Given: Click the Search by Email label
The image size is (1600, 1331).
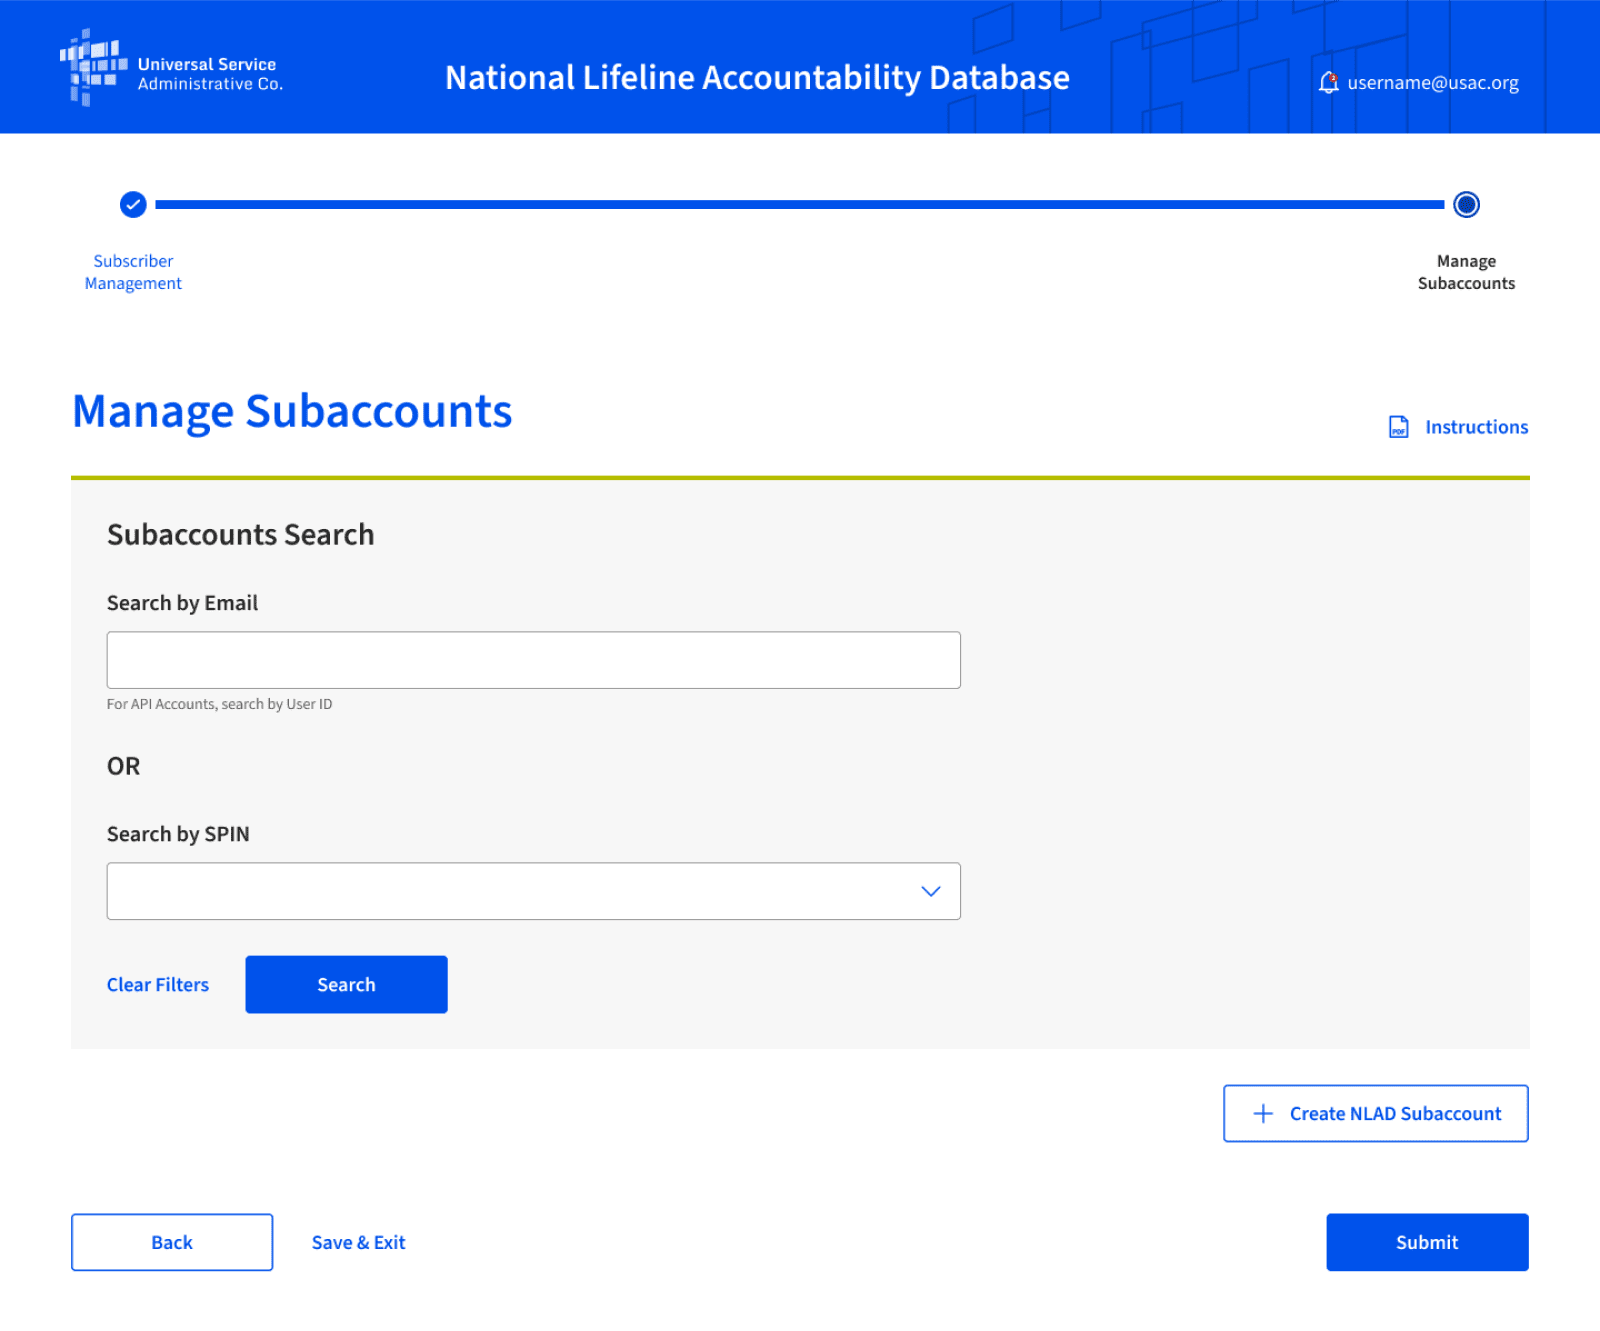Looking at the screenshot, I should [x=182, y=603].
